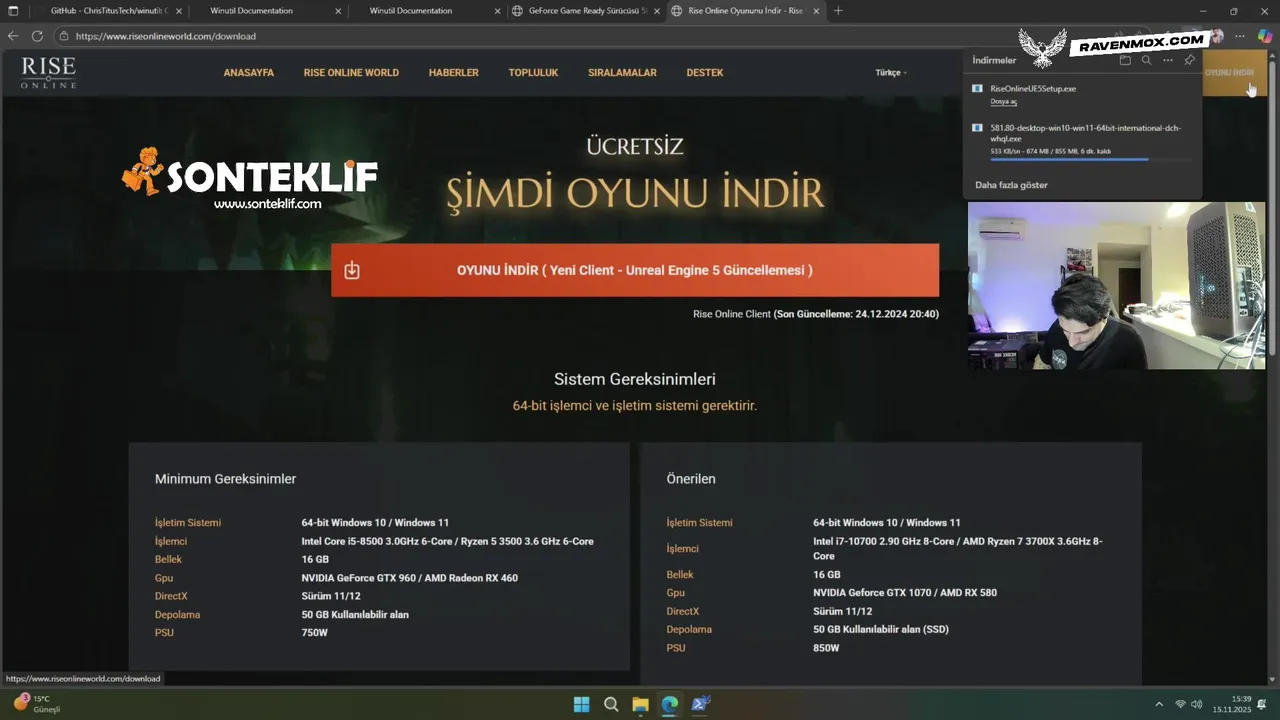This screenshot has height=720, width=1280.
Task: Click gold OYUNU İNDİR header button
Action: coord(1235,72)
